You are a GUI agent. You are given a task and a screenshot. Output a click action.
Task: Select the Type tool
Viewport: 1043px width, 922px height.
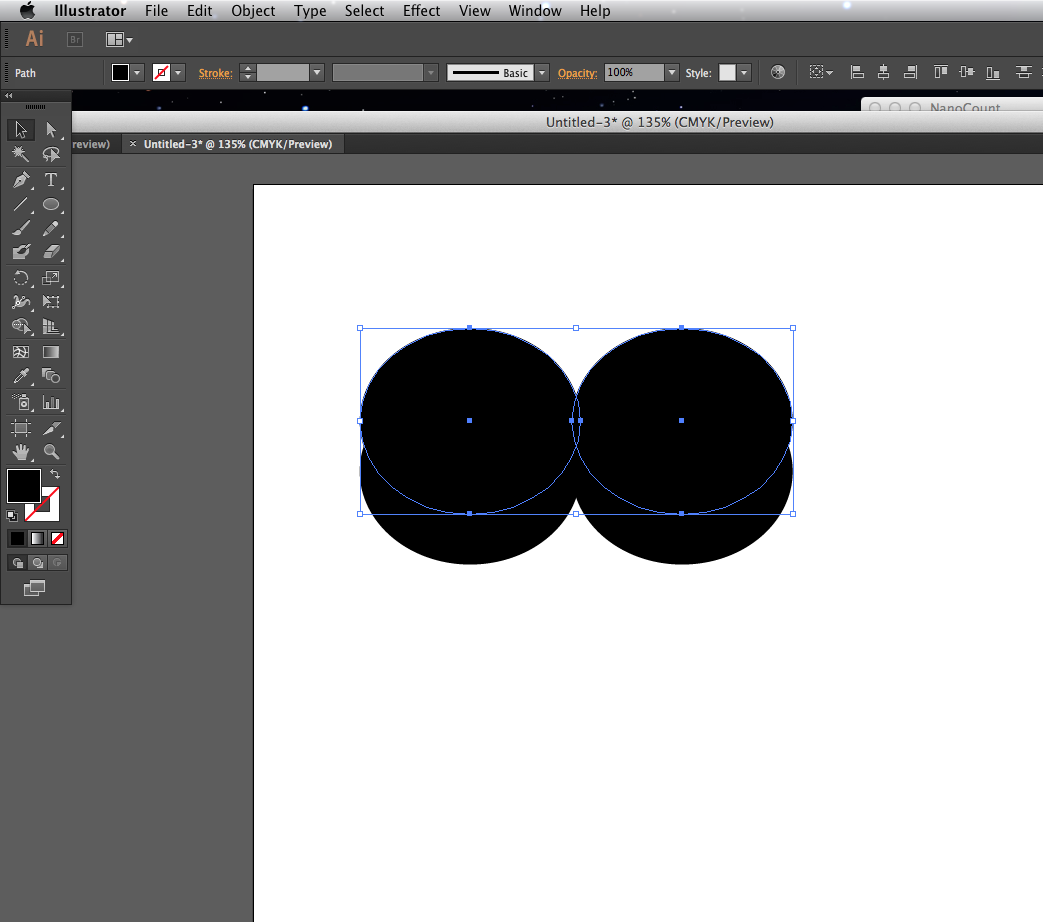tap(51, 180)
